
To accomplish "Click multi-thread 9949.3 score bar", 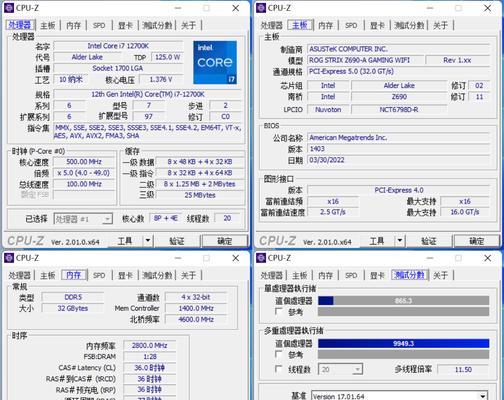I will (404, 343).
